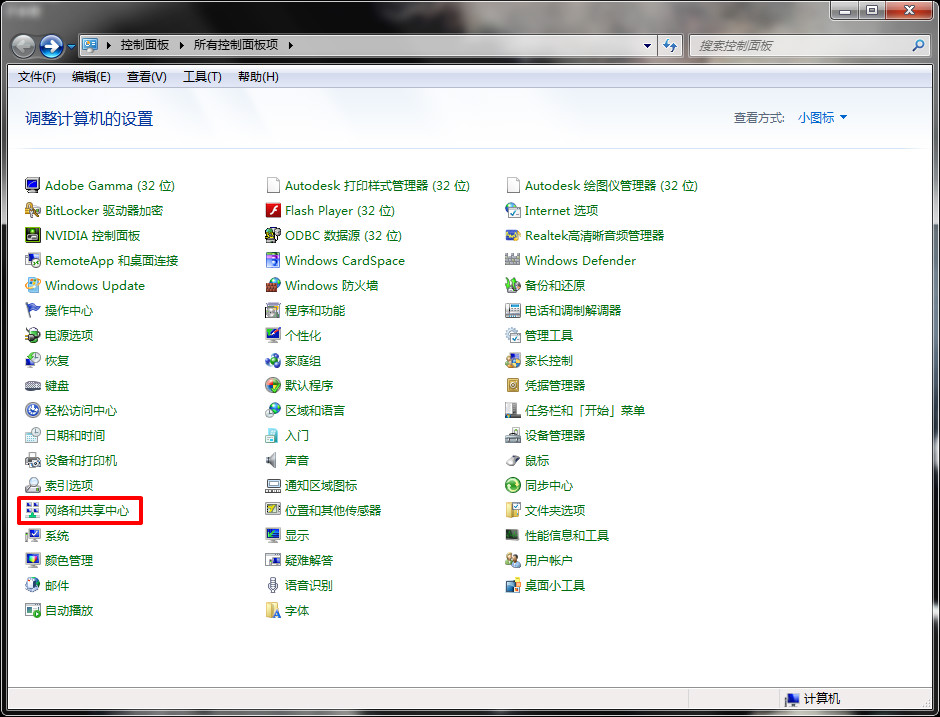This screenshot has height=717, width=940.
Task: Open the 系统 icon
Action: [x=32, y=535]
